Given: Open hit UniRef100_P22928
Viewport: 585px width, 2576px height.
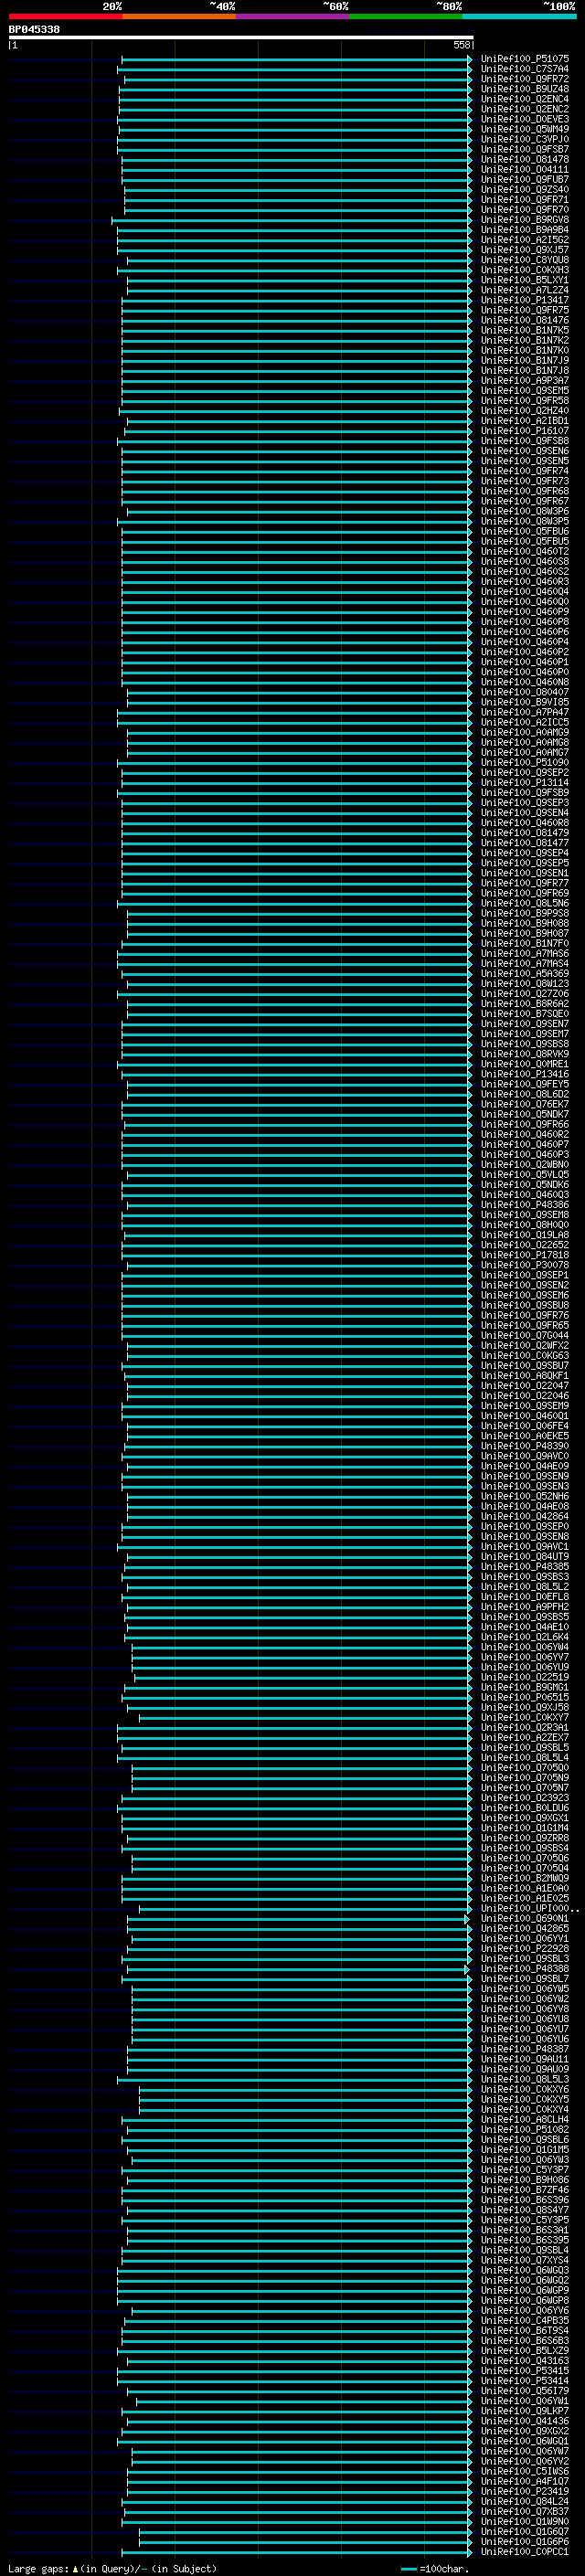Looking at the screenshot, I should pyautogui.click(x=525, y=1949).
